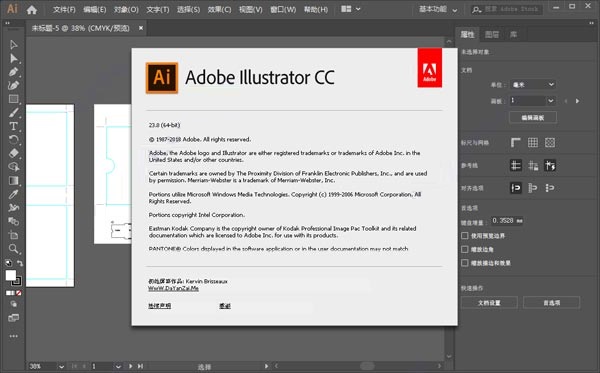Select the Shape Builder tool
This screenshot has width=600, height=373.
point(13,167)
